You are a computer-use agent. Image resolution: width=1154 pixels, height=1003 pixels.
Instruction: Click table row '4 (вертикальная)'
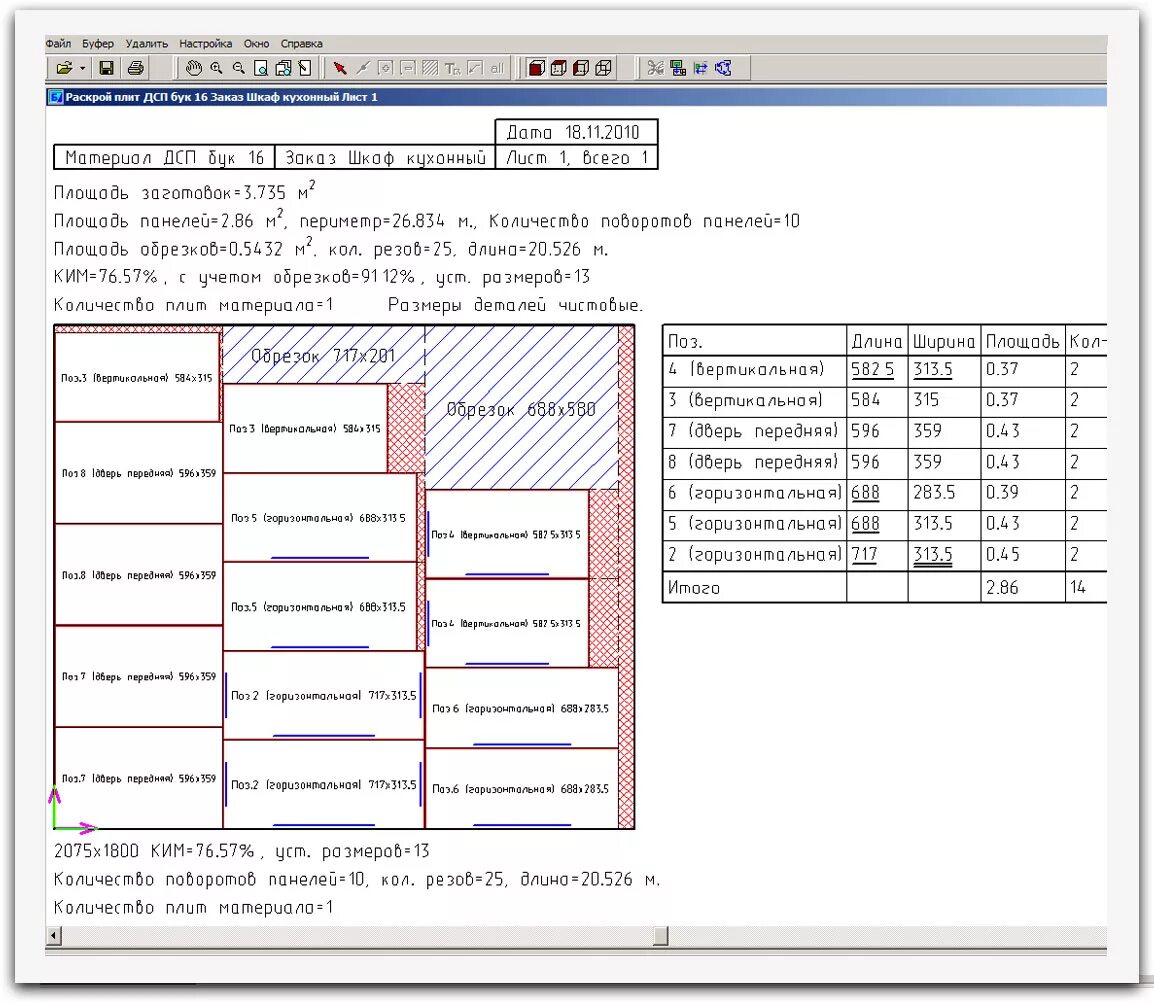coord(885,370)
